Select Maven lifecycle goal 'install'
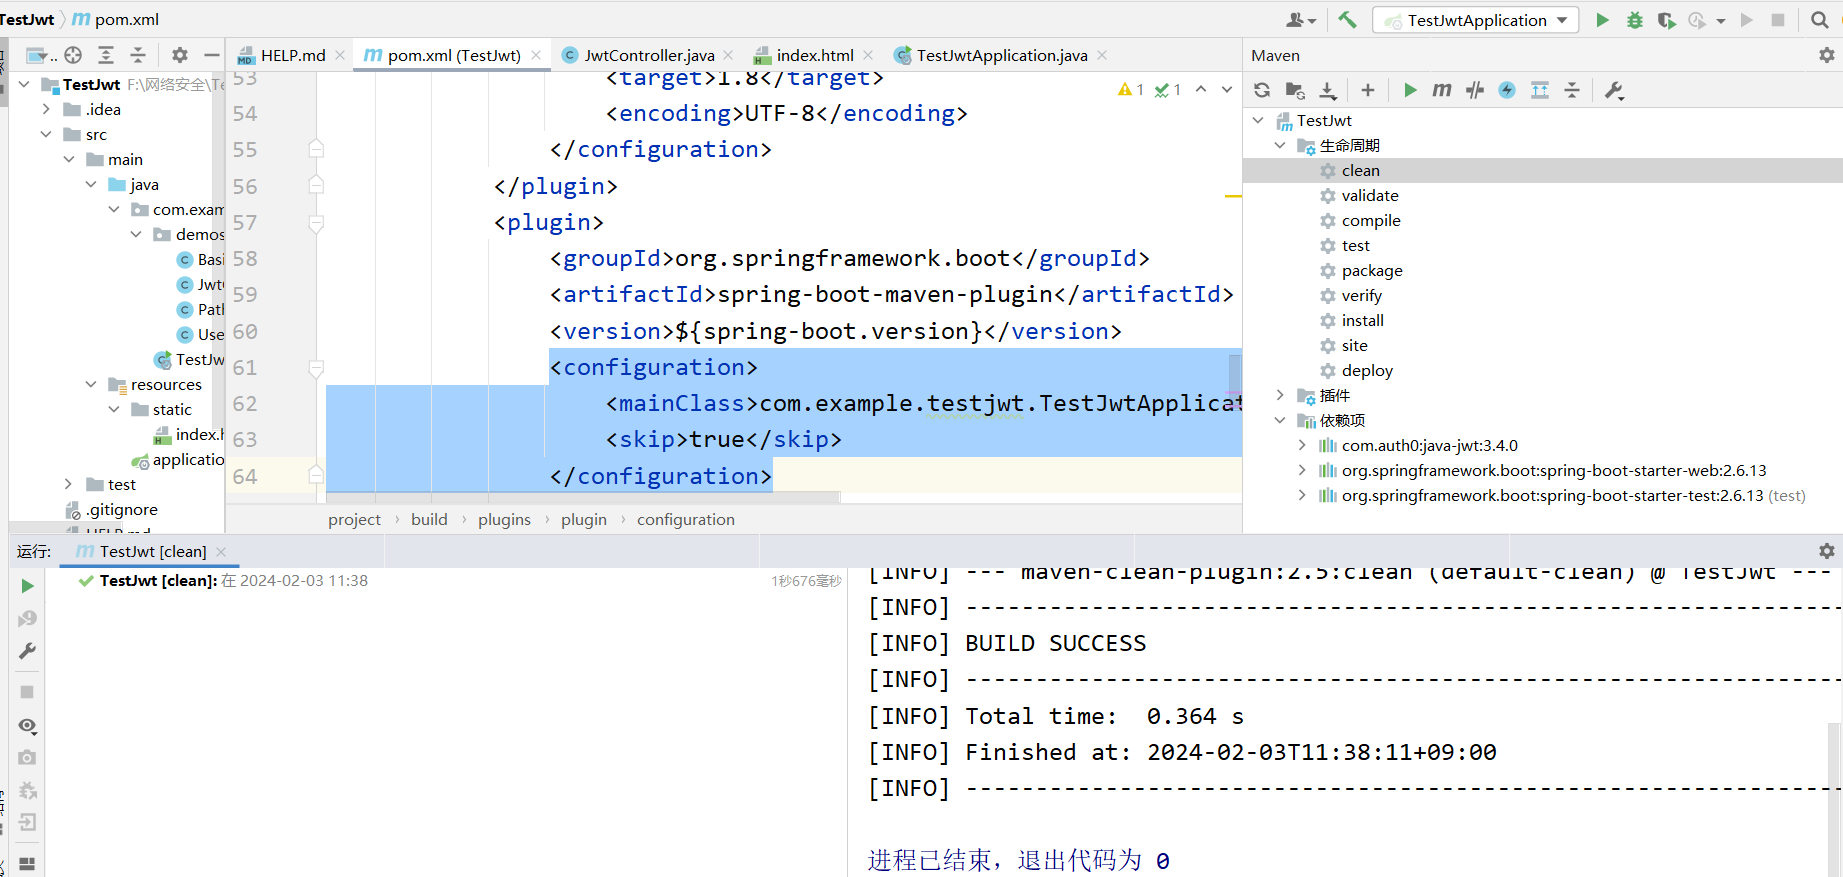1843x877 pixels. click(x=1362, y=321)
